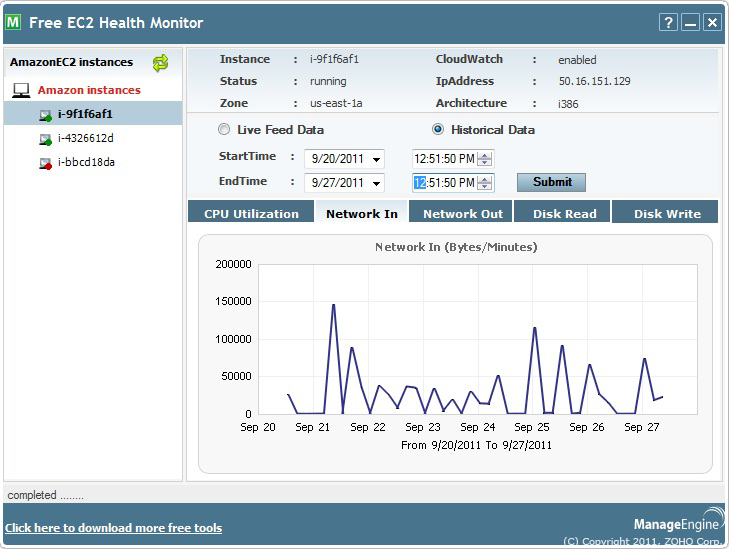
Task: Click the running status icon for i-9f1f6af1
Action: click(45, 115)
